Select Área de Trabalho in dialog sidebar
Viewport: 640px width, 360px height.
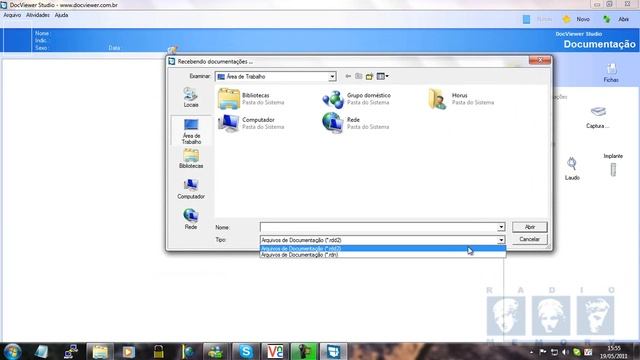(x=191, y=131)
